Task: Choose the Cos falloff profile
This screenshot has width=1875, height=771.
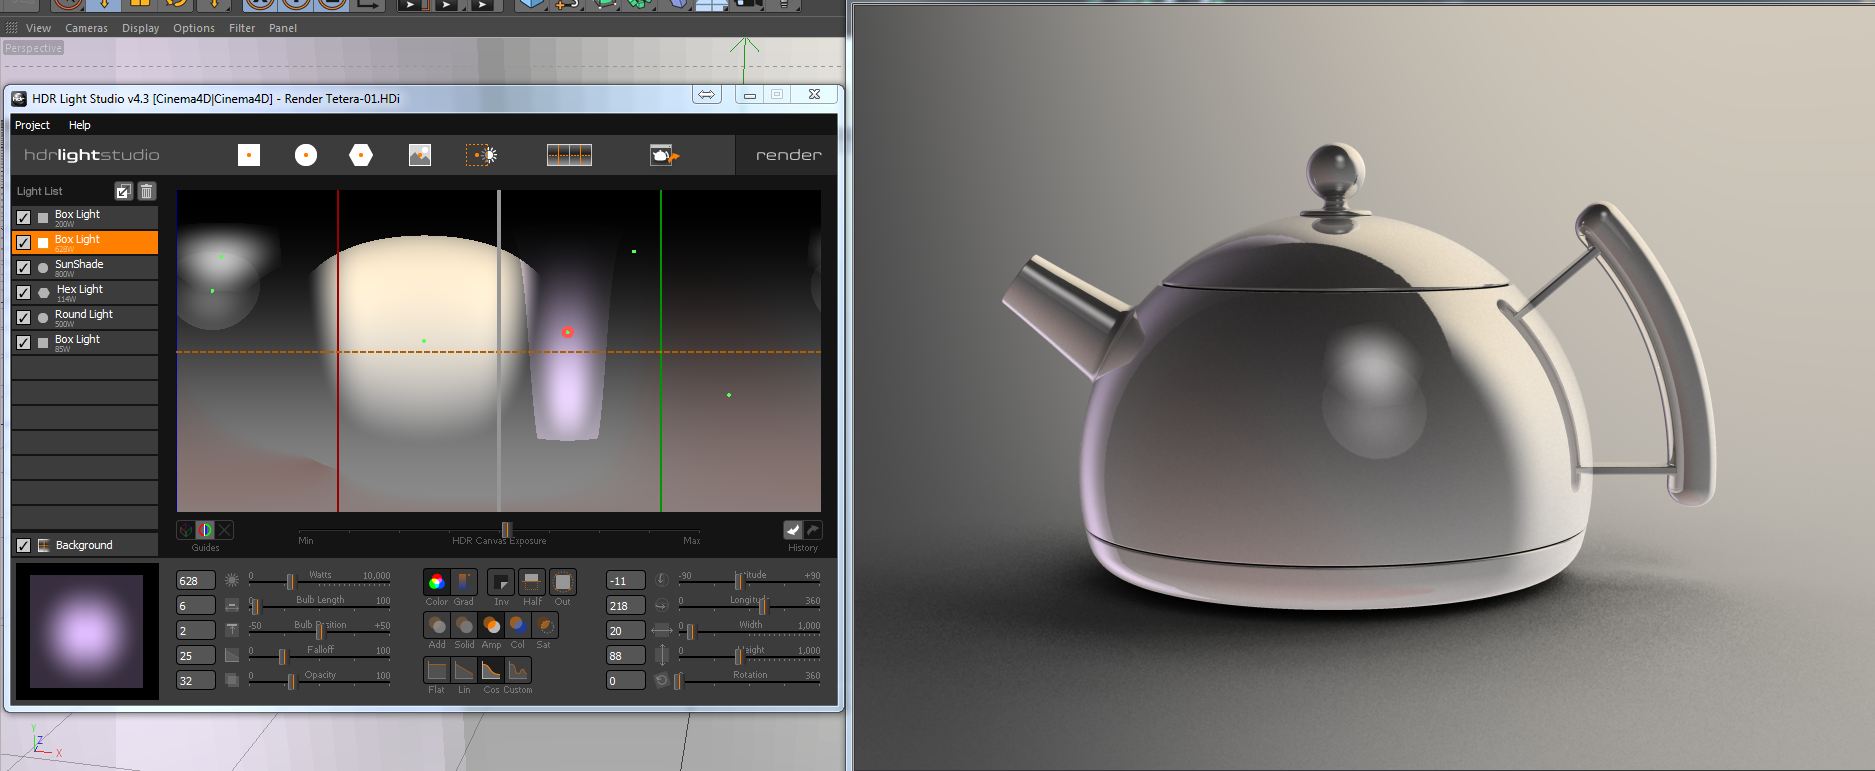Action: pos(491,670)
